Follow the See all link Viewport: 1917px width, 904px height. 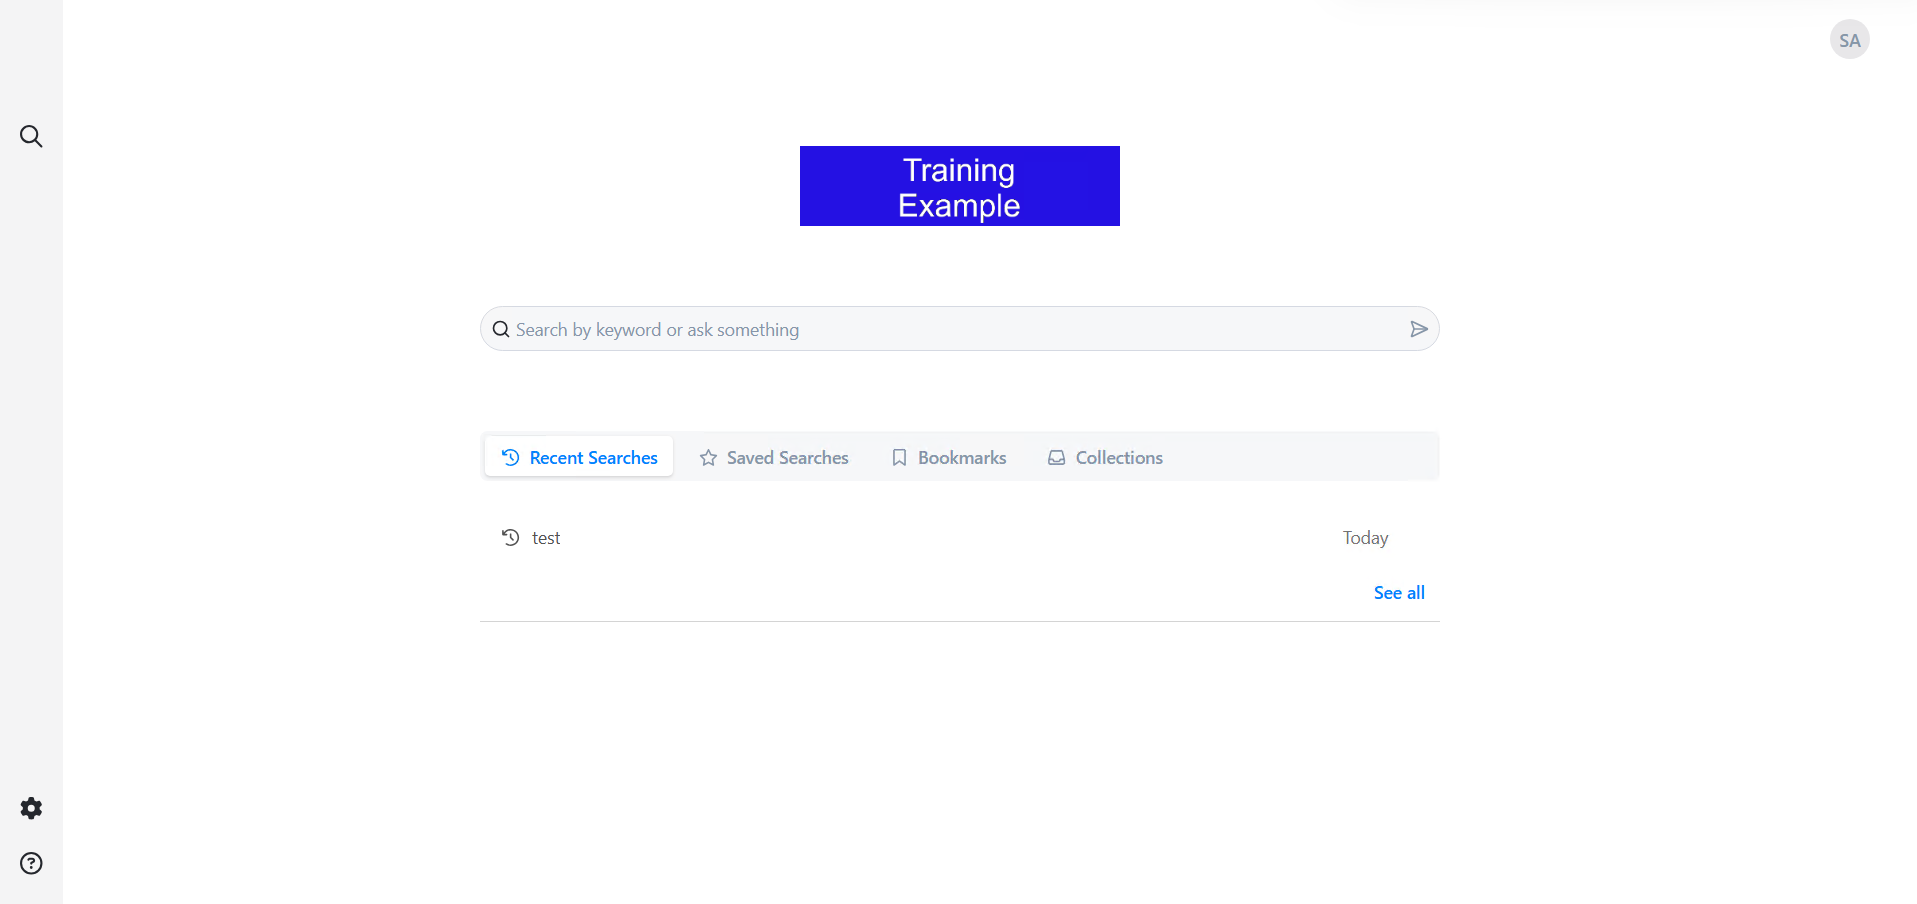pyautogui.click(x=1399, y=593)
